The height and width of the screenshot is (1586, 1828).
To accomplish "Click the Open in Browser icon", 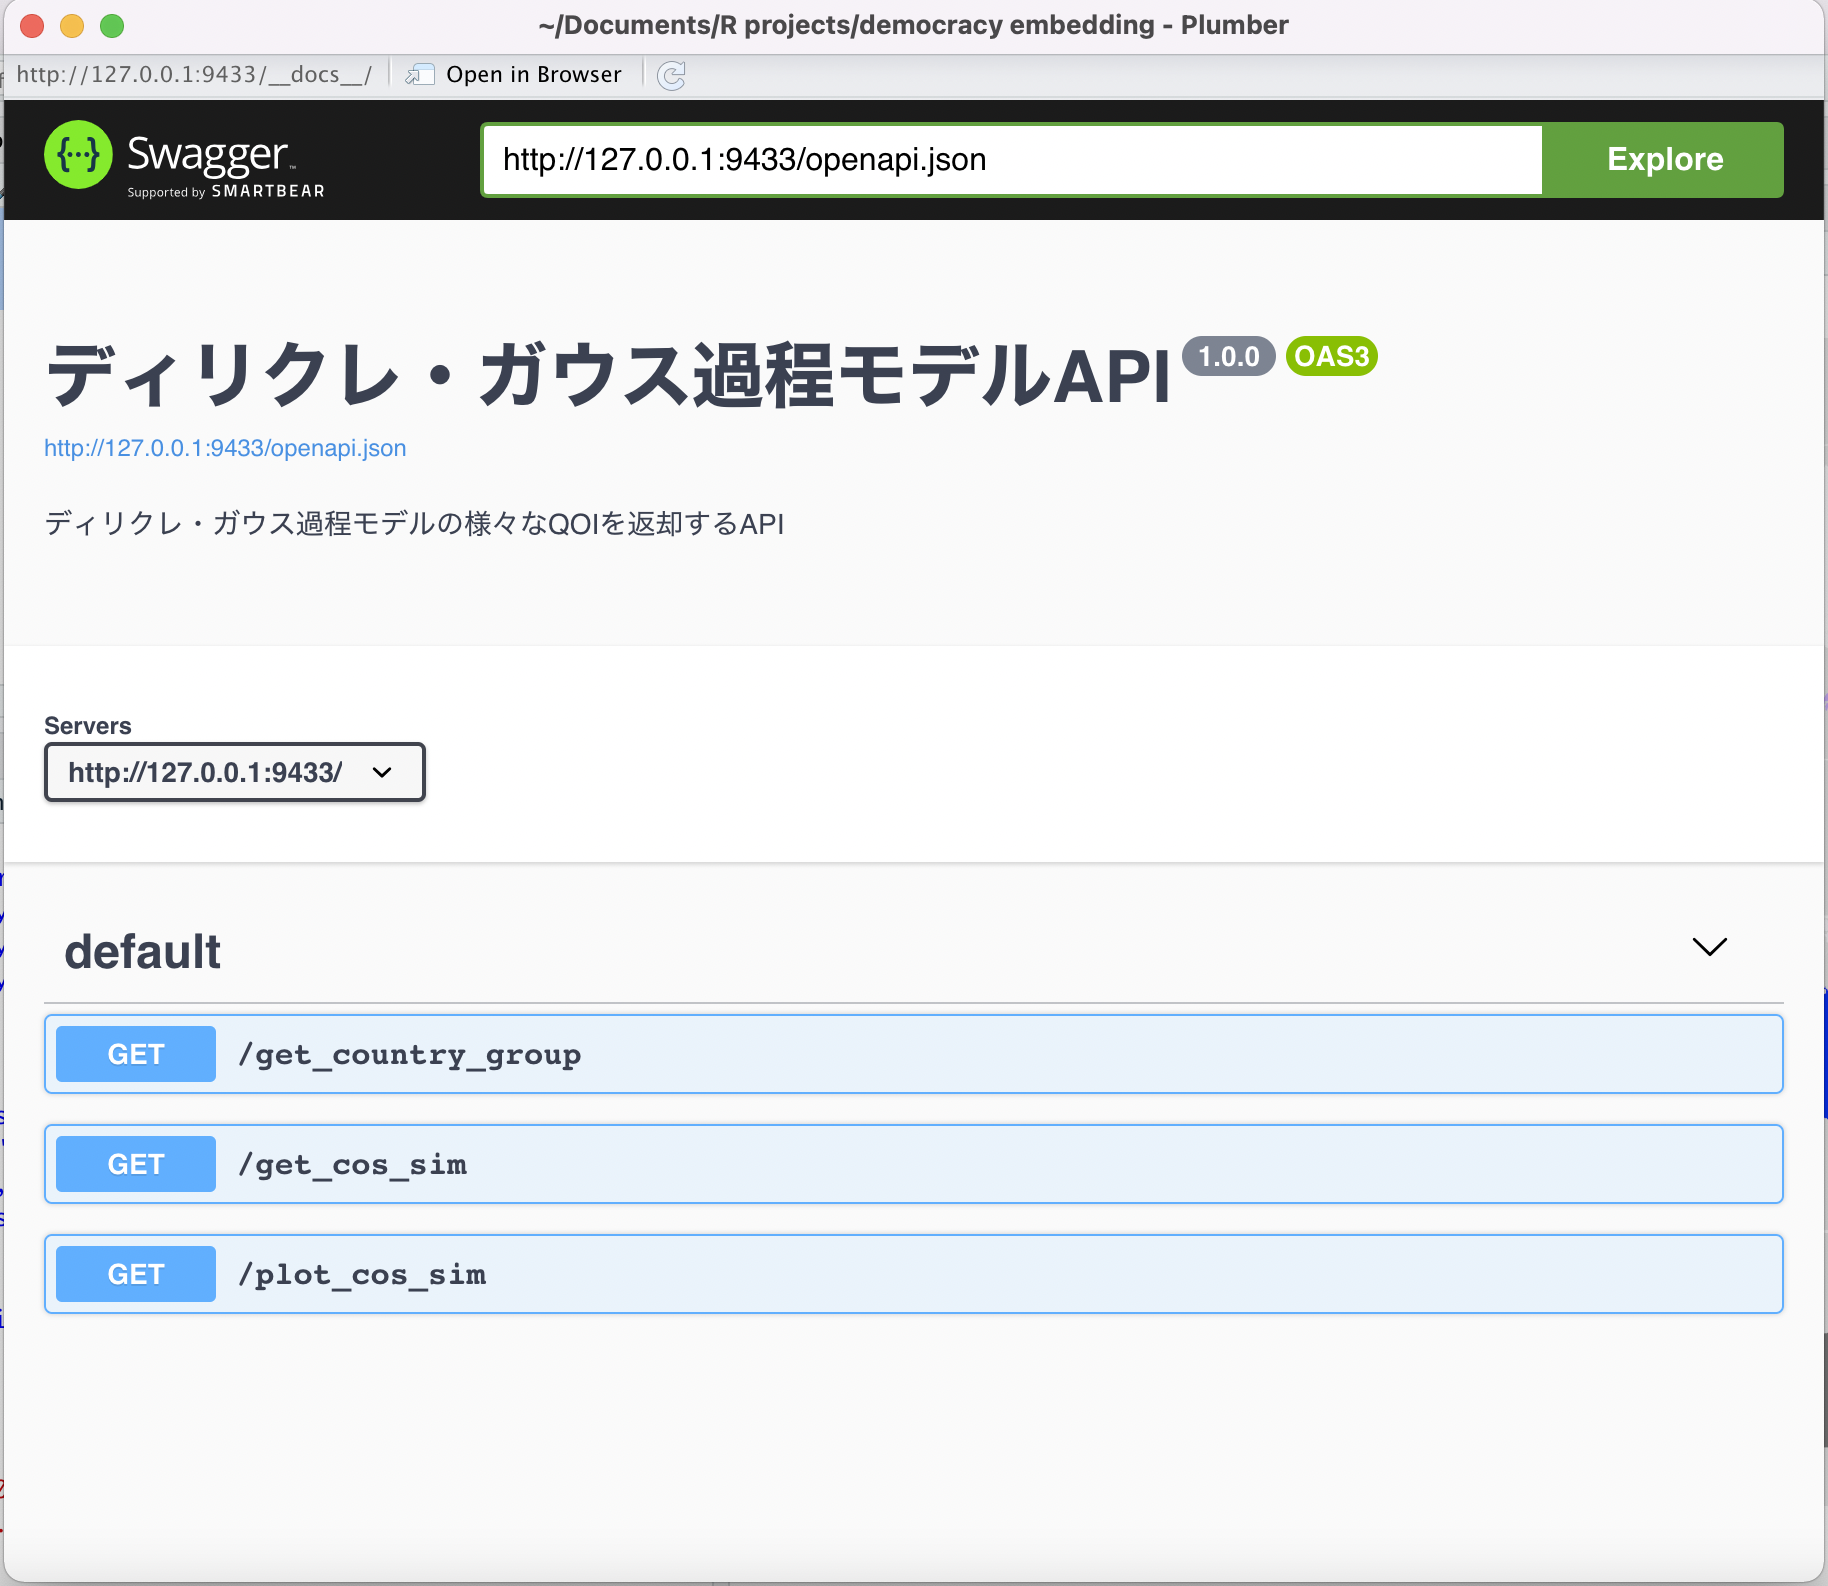I will pos(420,75).
